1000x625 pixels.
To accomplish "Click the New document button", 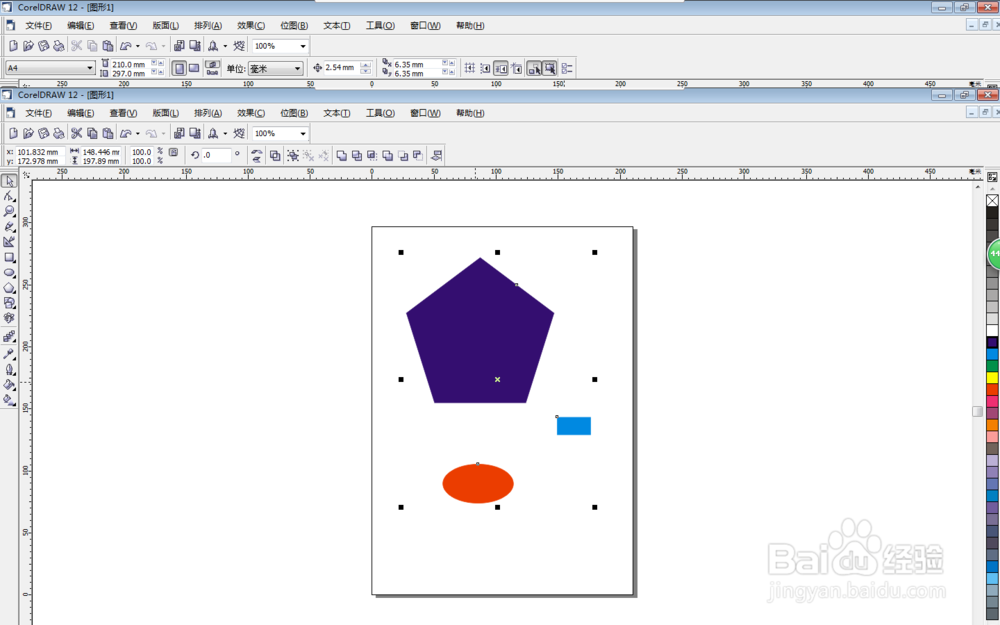I will [13, 133].
